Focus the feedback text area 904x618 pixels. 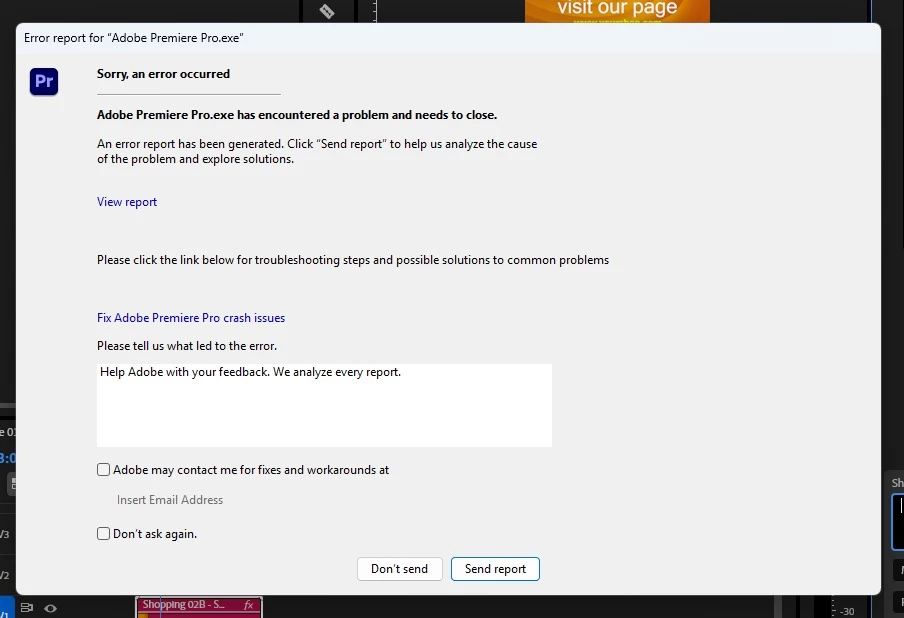tap(324, 405)
